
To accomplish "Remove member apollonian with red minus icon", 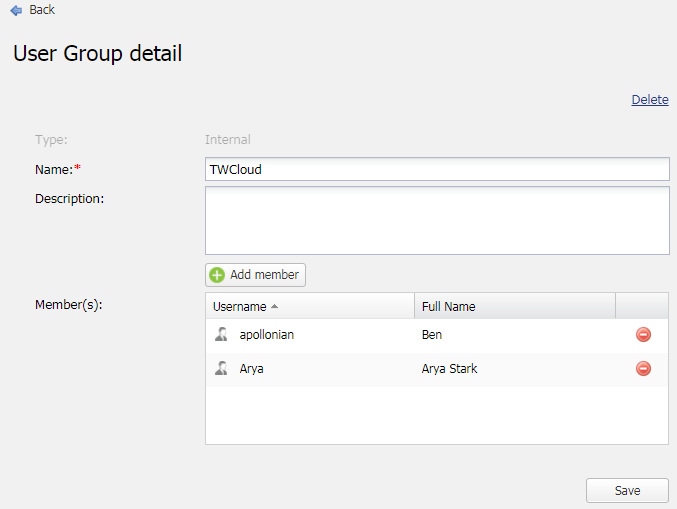I will (643, 335).
